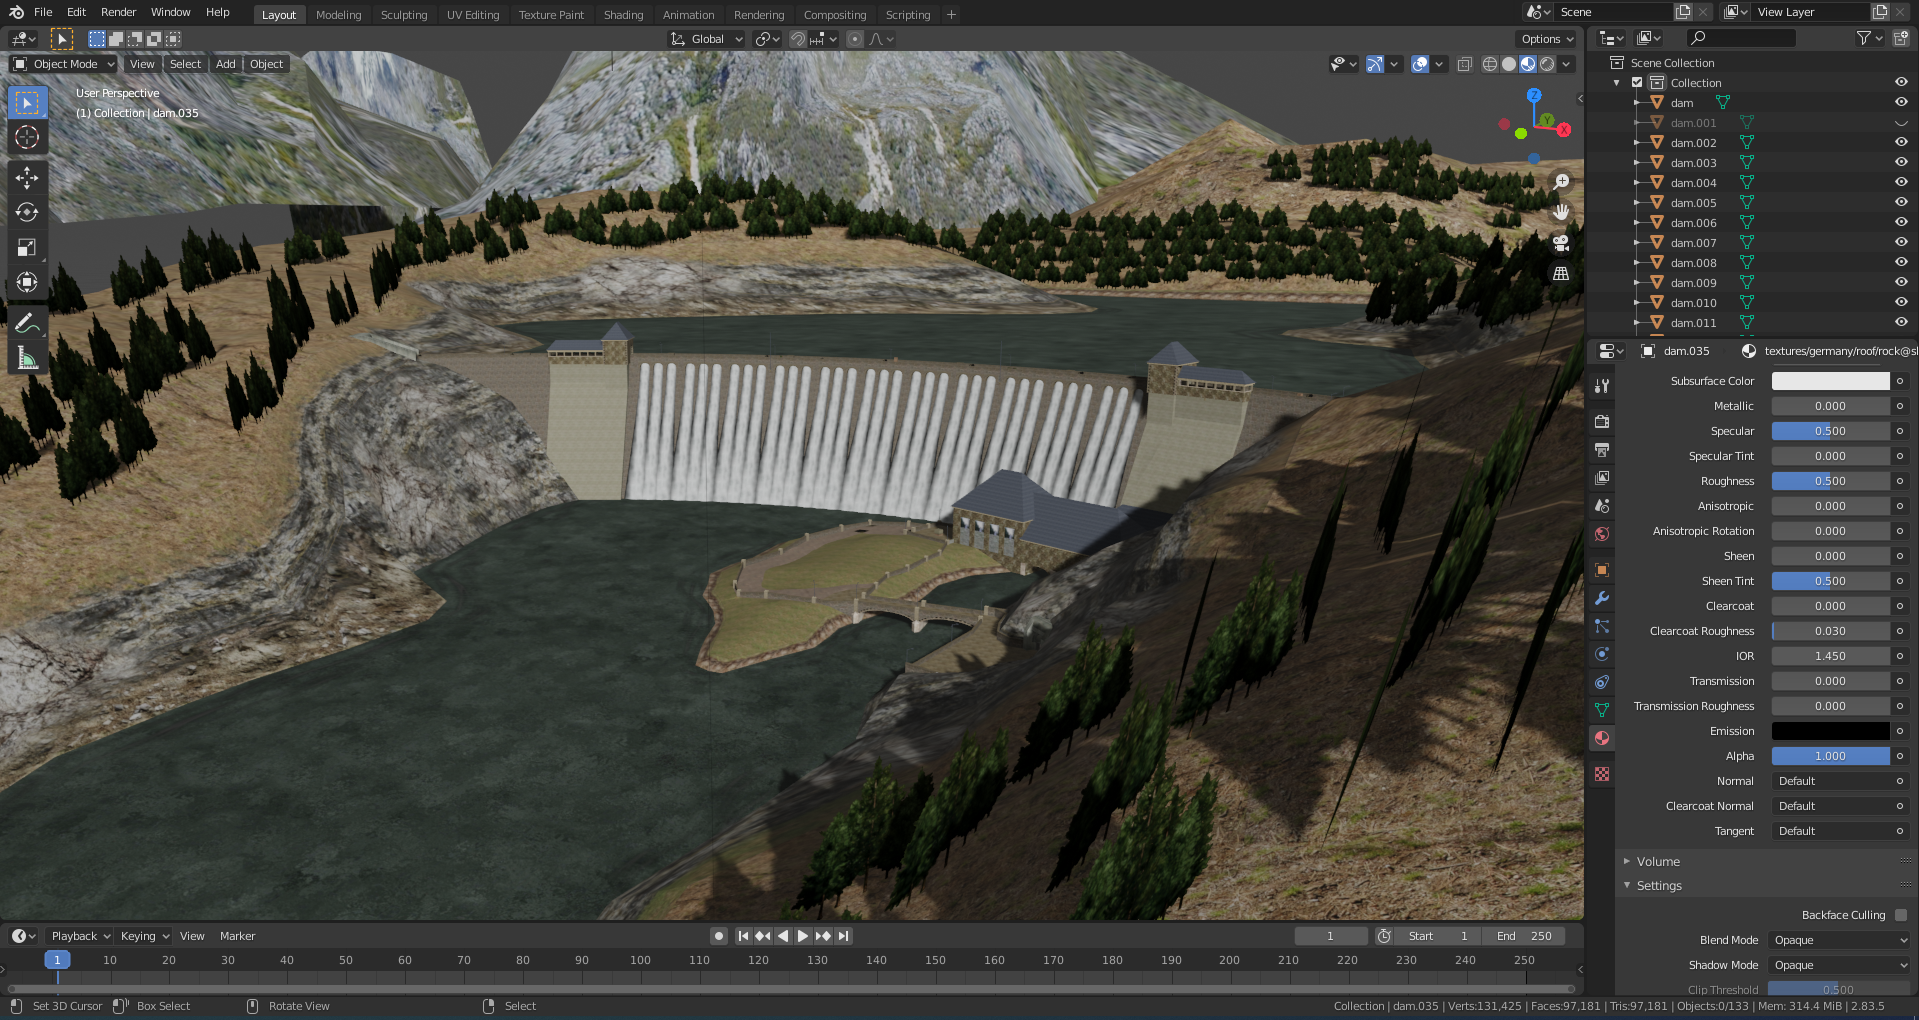
Task: Click the End frame field
Action: [x=1524, y=936]
